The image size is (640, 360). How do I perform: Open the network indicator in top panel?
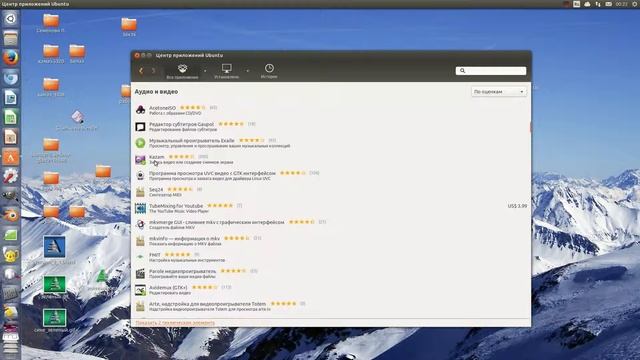[x=598, y=4]
